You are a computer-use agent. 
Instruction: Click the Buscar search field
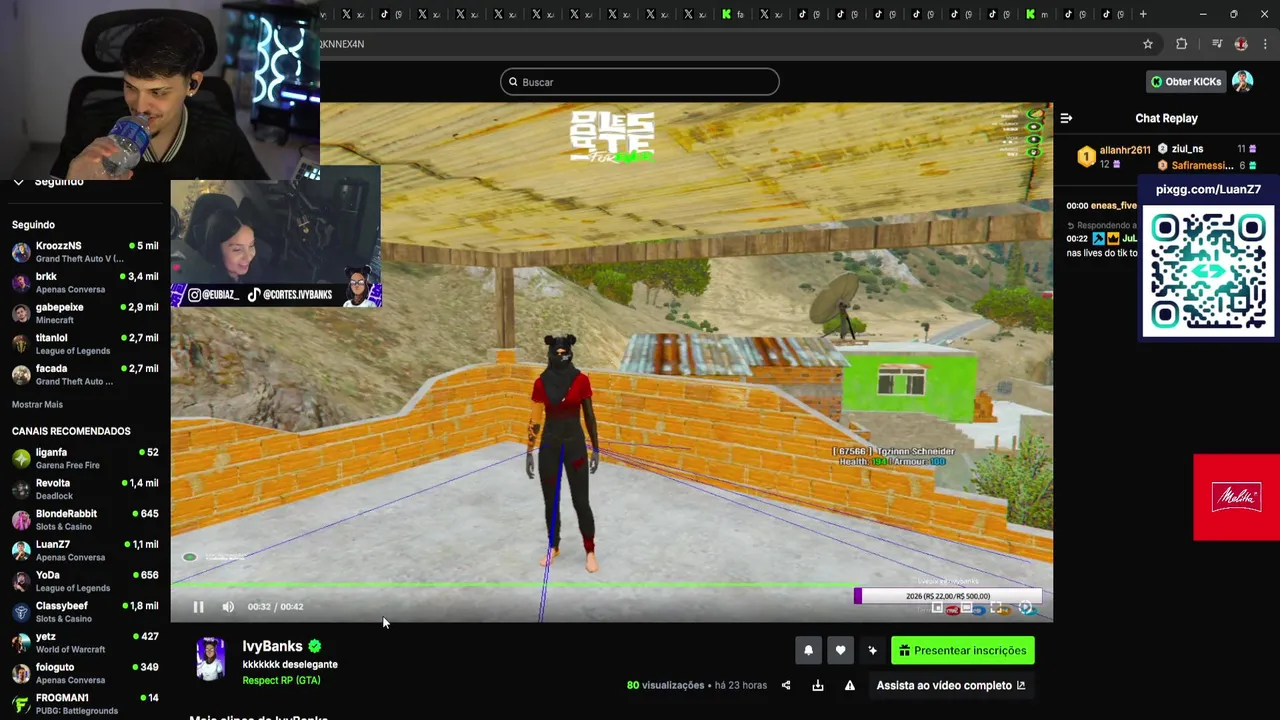point(640,82)
